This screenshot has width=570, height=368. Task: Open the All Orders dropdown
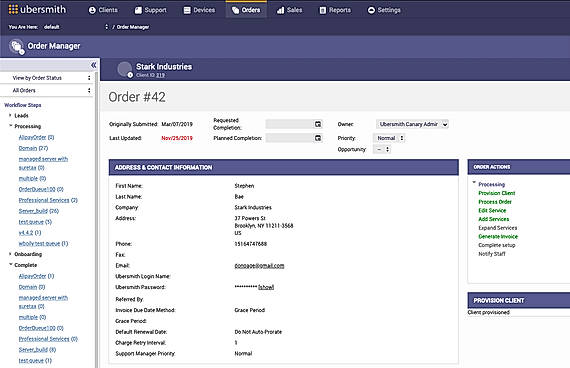(x=47, y=90)
